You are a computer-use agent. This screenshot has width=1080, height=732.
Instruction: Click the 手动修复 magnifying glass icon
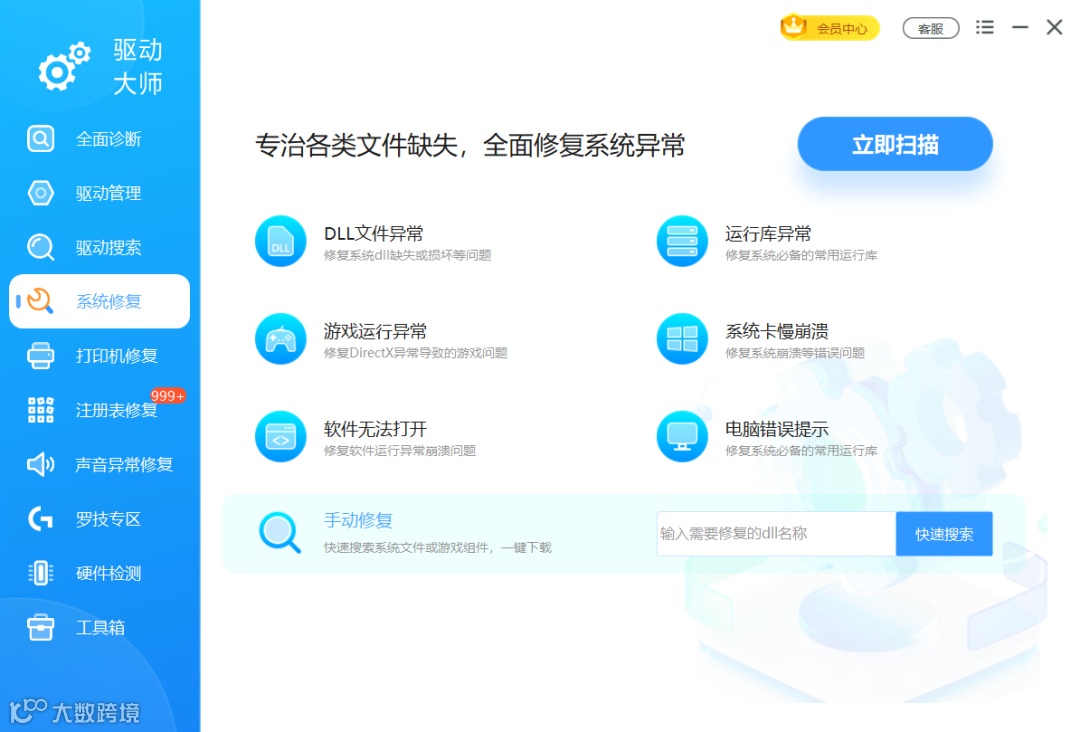[280, 532]
